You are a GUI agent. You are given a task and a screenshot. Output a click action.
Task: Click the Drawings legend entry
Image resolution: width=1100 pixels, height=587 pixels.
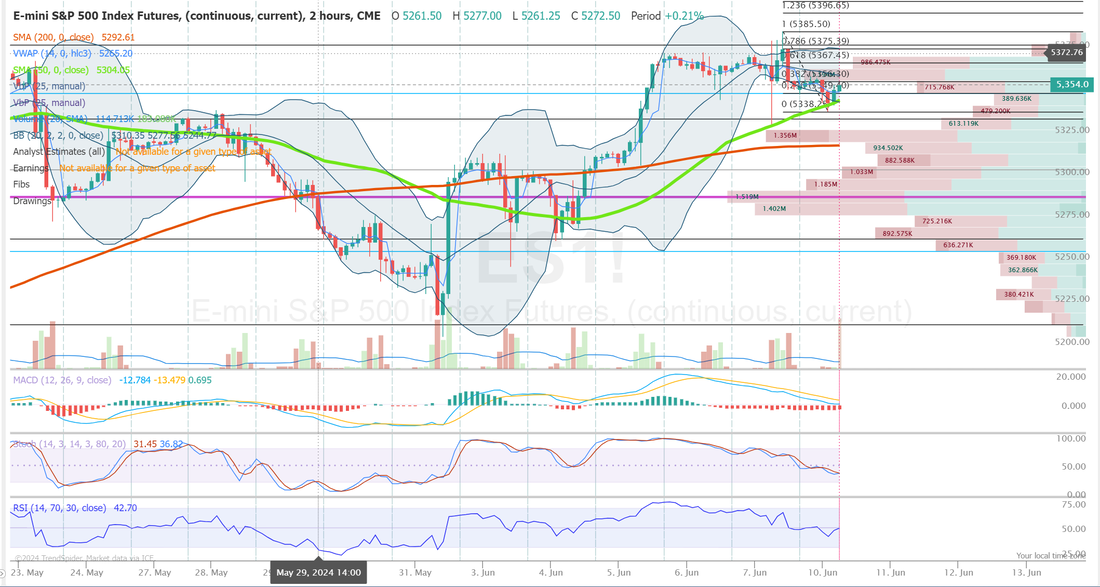coord(32,201)
